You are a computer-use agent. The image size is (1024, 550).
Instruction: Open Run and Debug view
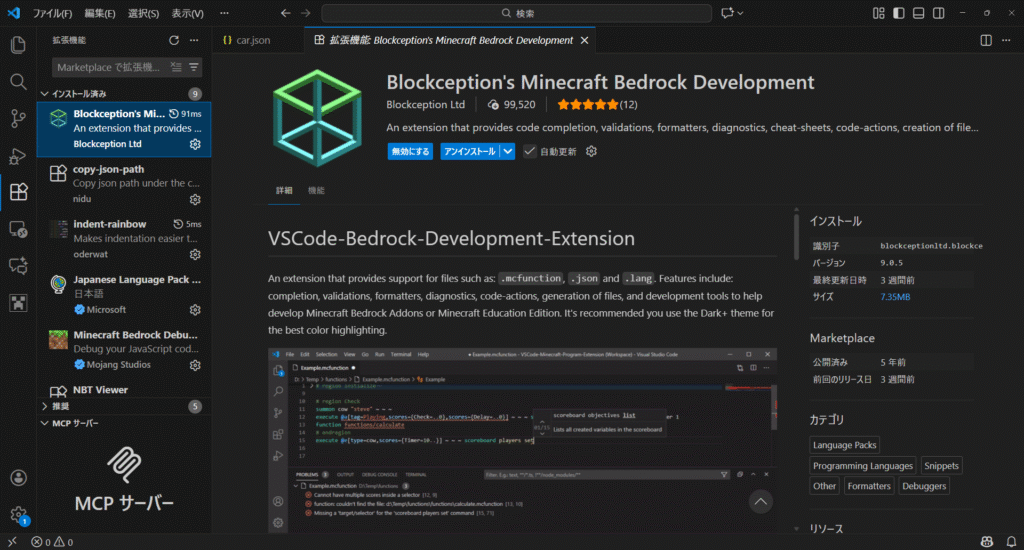[x=18, y=155]
